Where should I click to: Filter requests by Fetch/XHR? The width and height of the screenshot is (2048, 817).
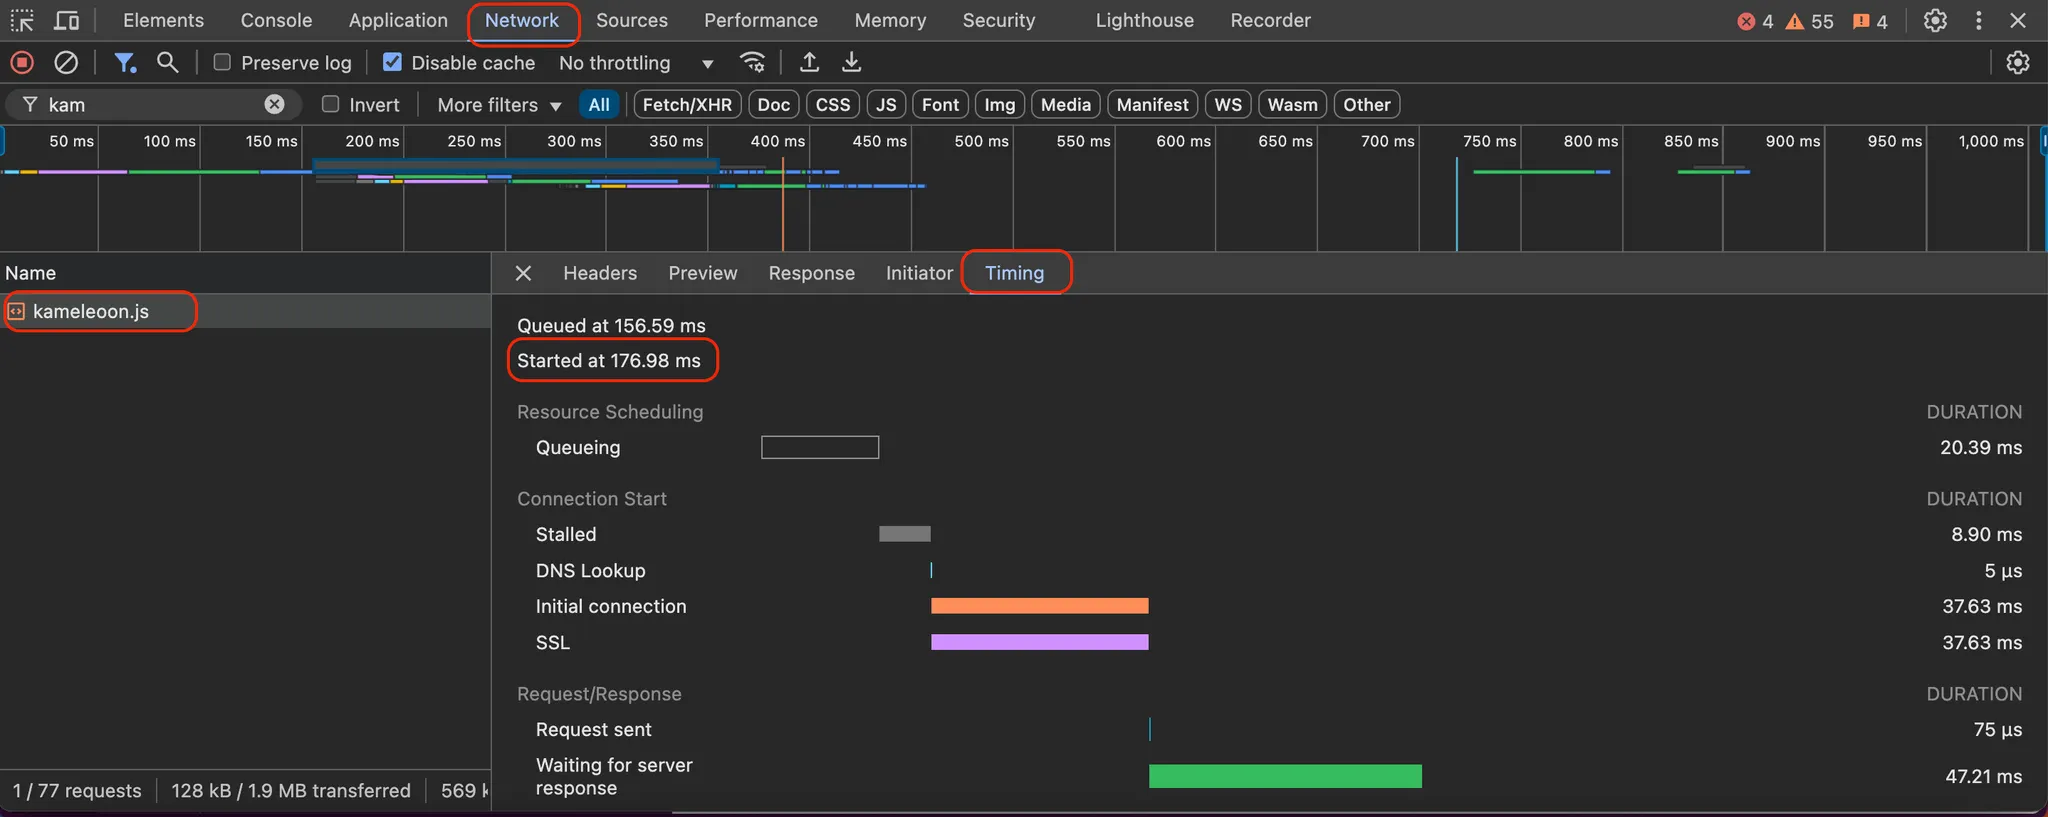pos(687,105)
